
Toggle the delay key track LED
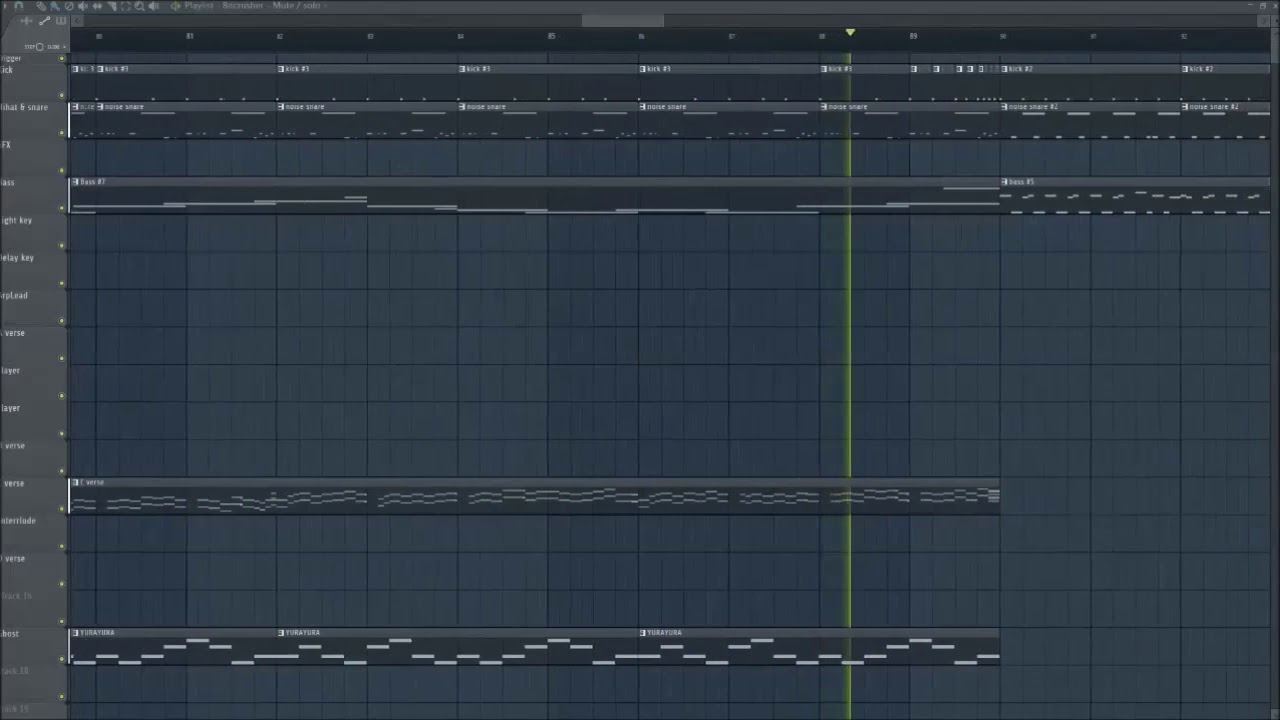coord(62,283)
